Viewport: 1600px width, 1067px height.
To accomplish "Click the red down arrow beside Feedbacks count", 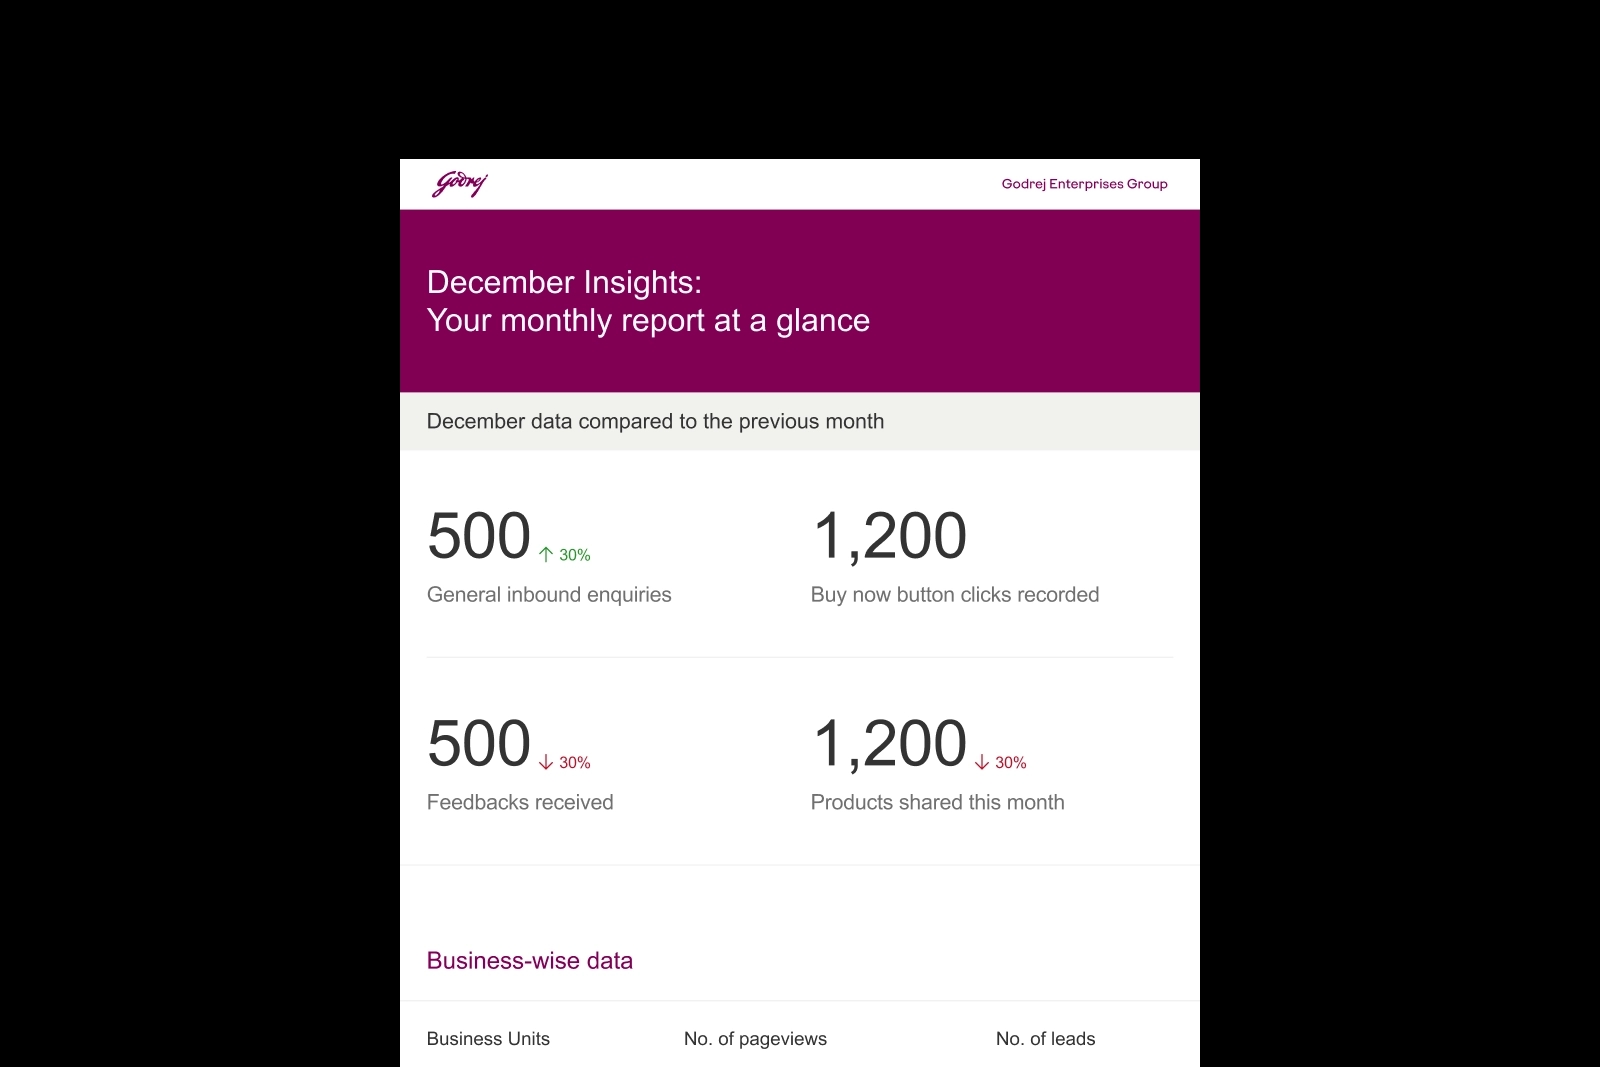I will 546,762.
